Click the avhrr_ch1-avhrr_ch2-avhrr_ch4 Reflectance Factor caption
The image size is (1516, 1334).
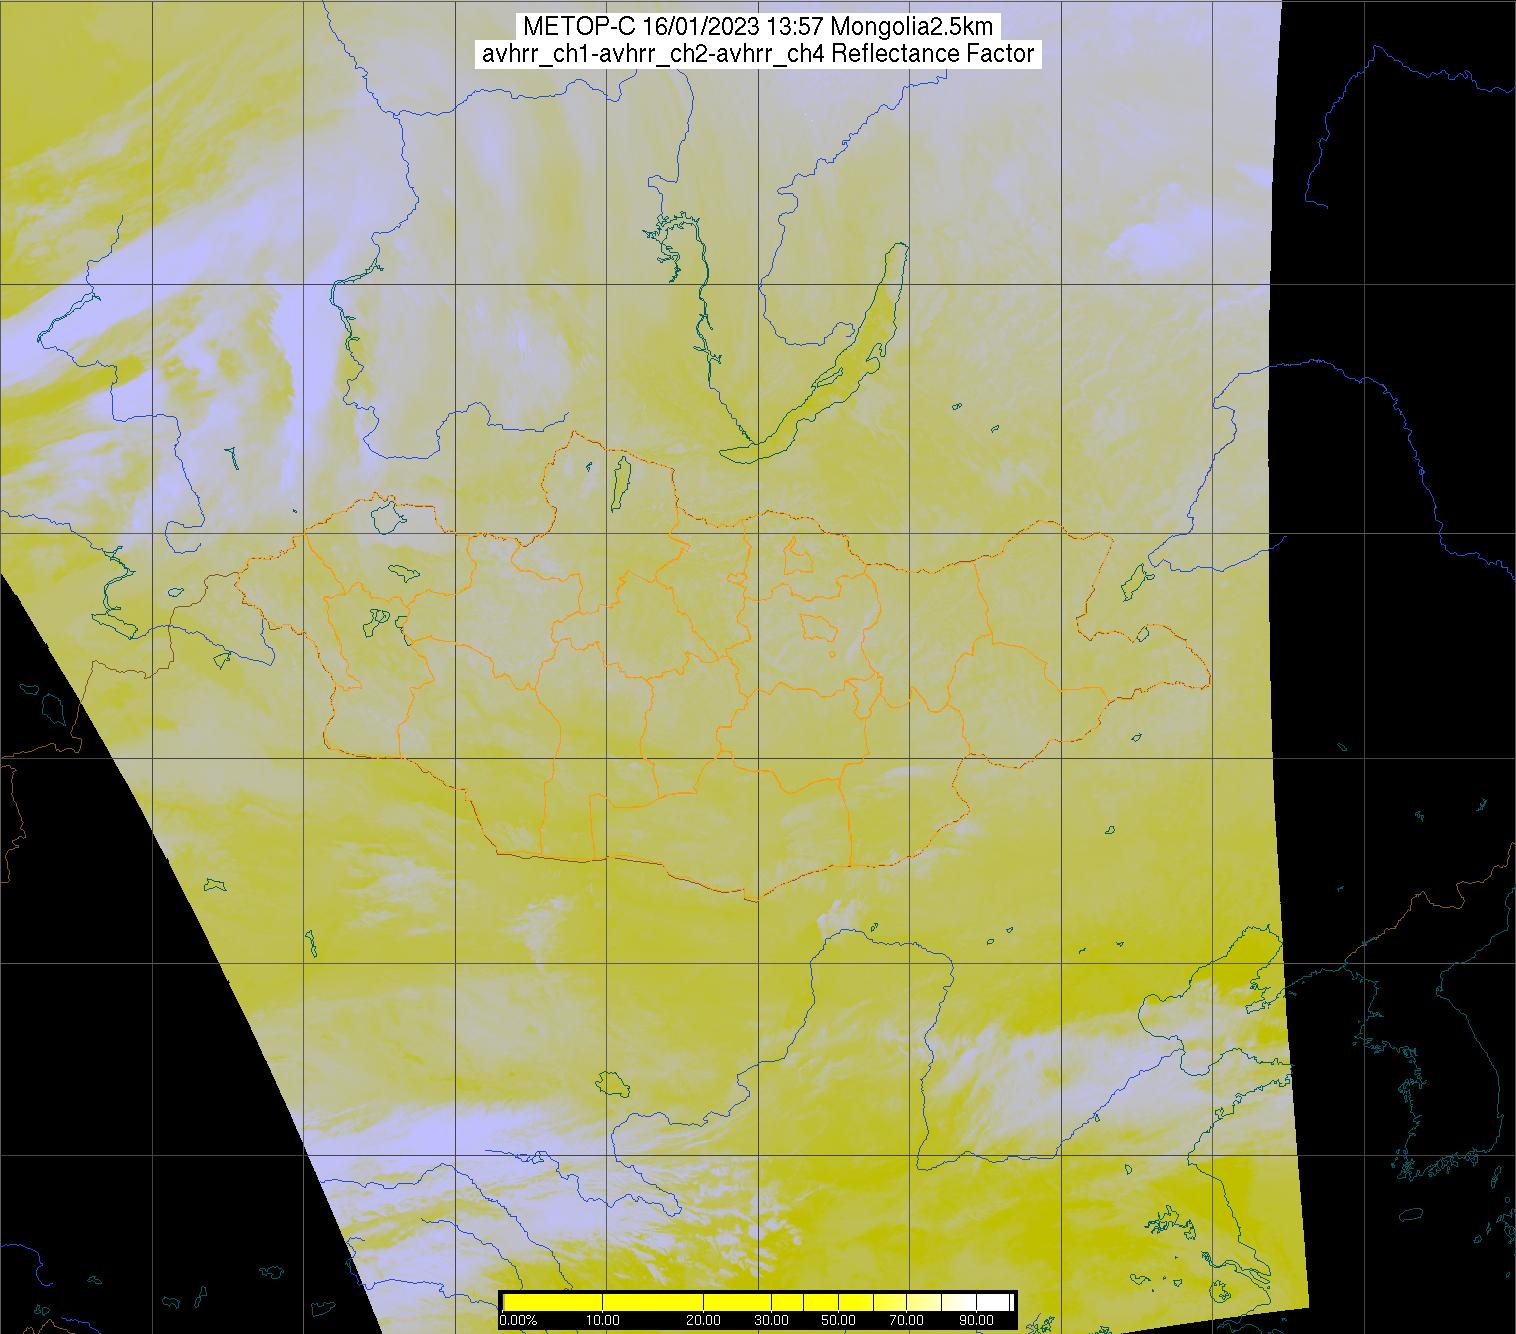click(758, 54)
